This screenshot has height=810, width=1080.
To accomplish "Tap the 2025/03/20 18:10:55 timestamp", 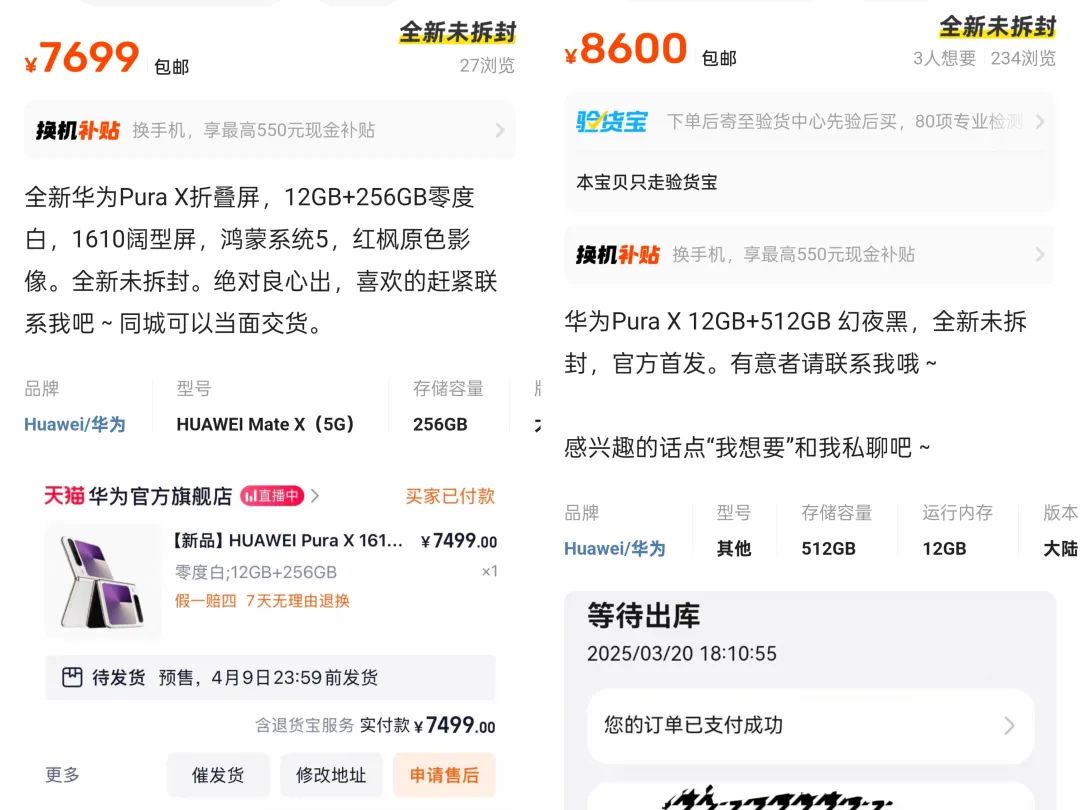I will (682, 654).
